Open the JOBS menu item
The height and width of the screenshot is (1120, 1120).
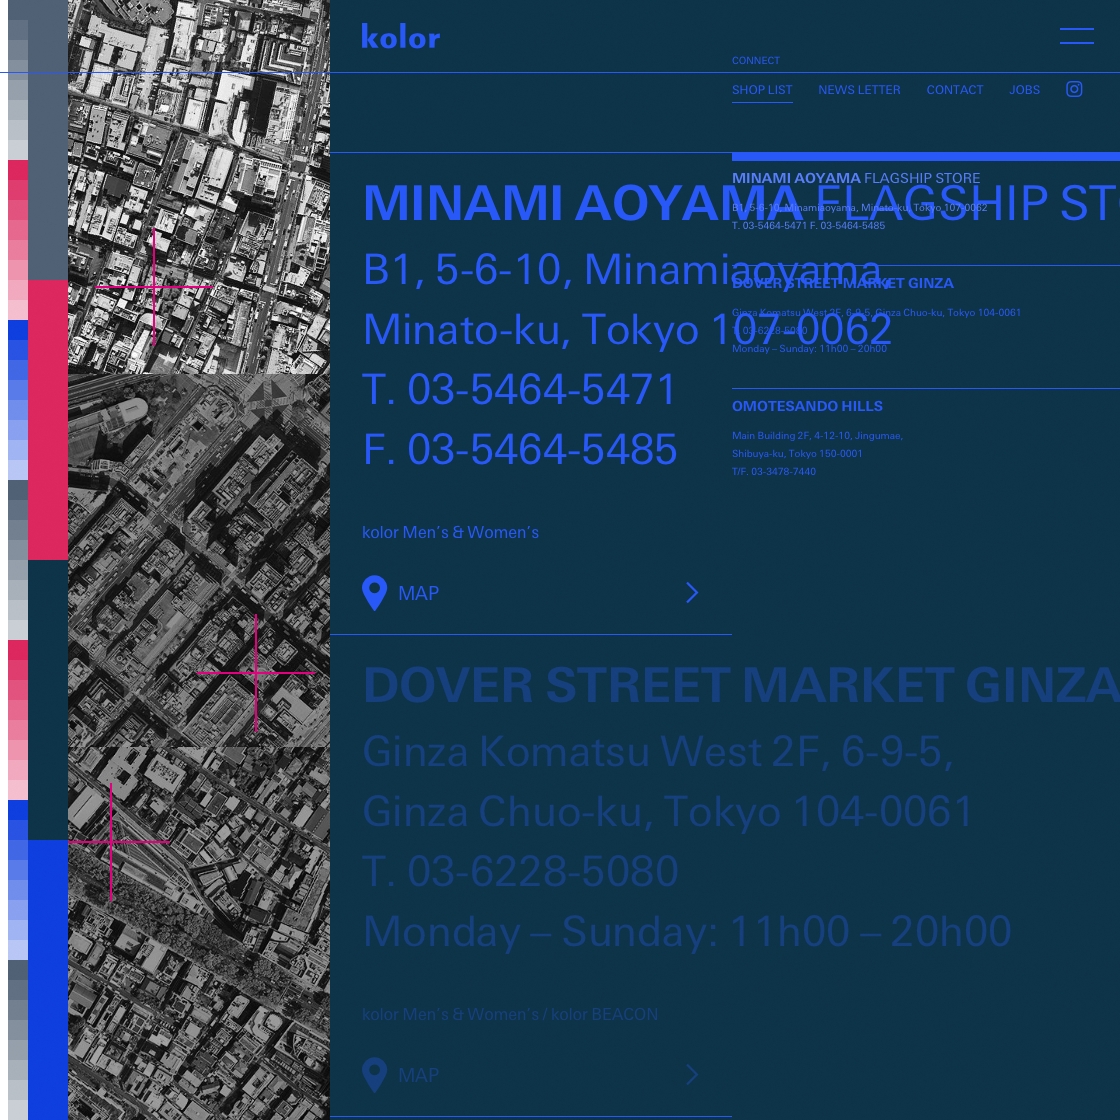pyautogui.click(x=1024, y=90)
